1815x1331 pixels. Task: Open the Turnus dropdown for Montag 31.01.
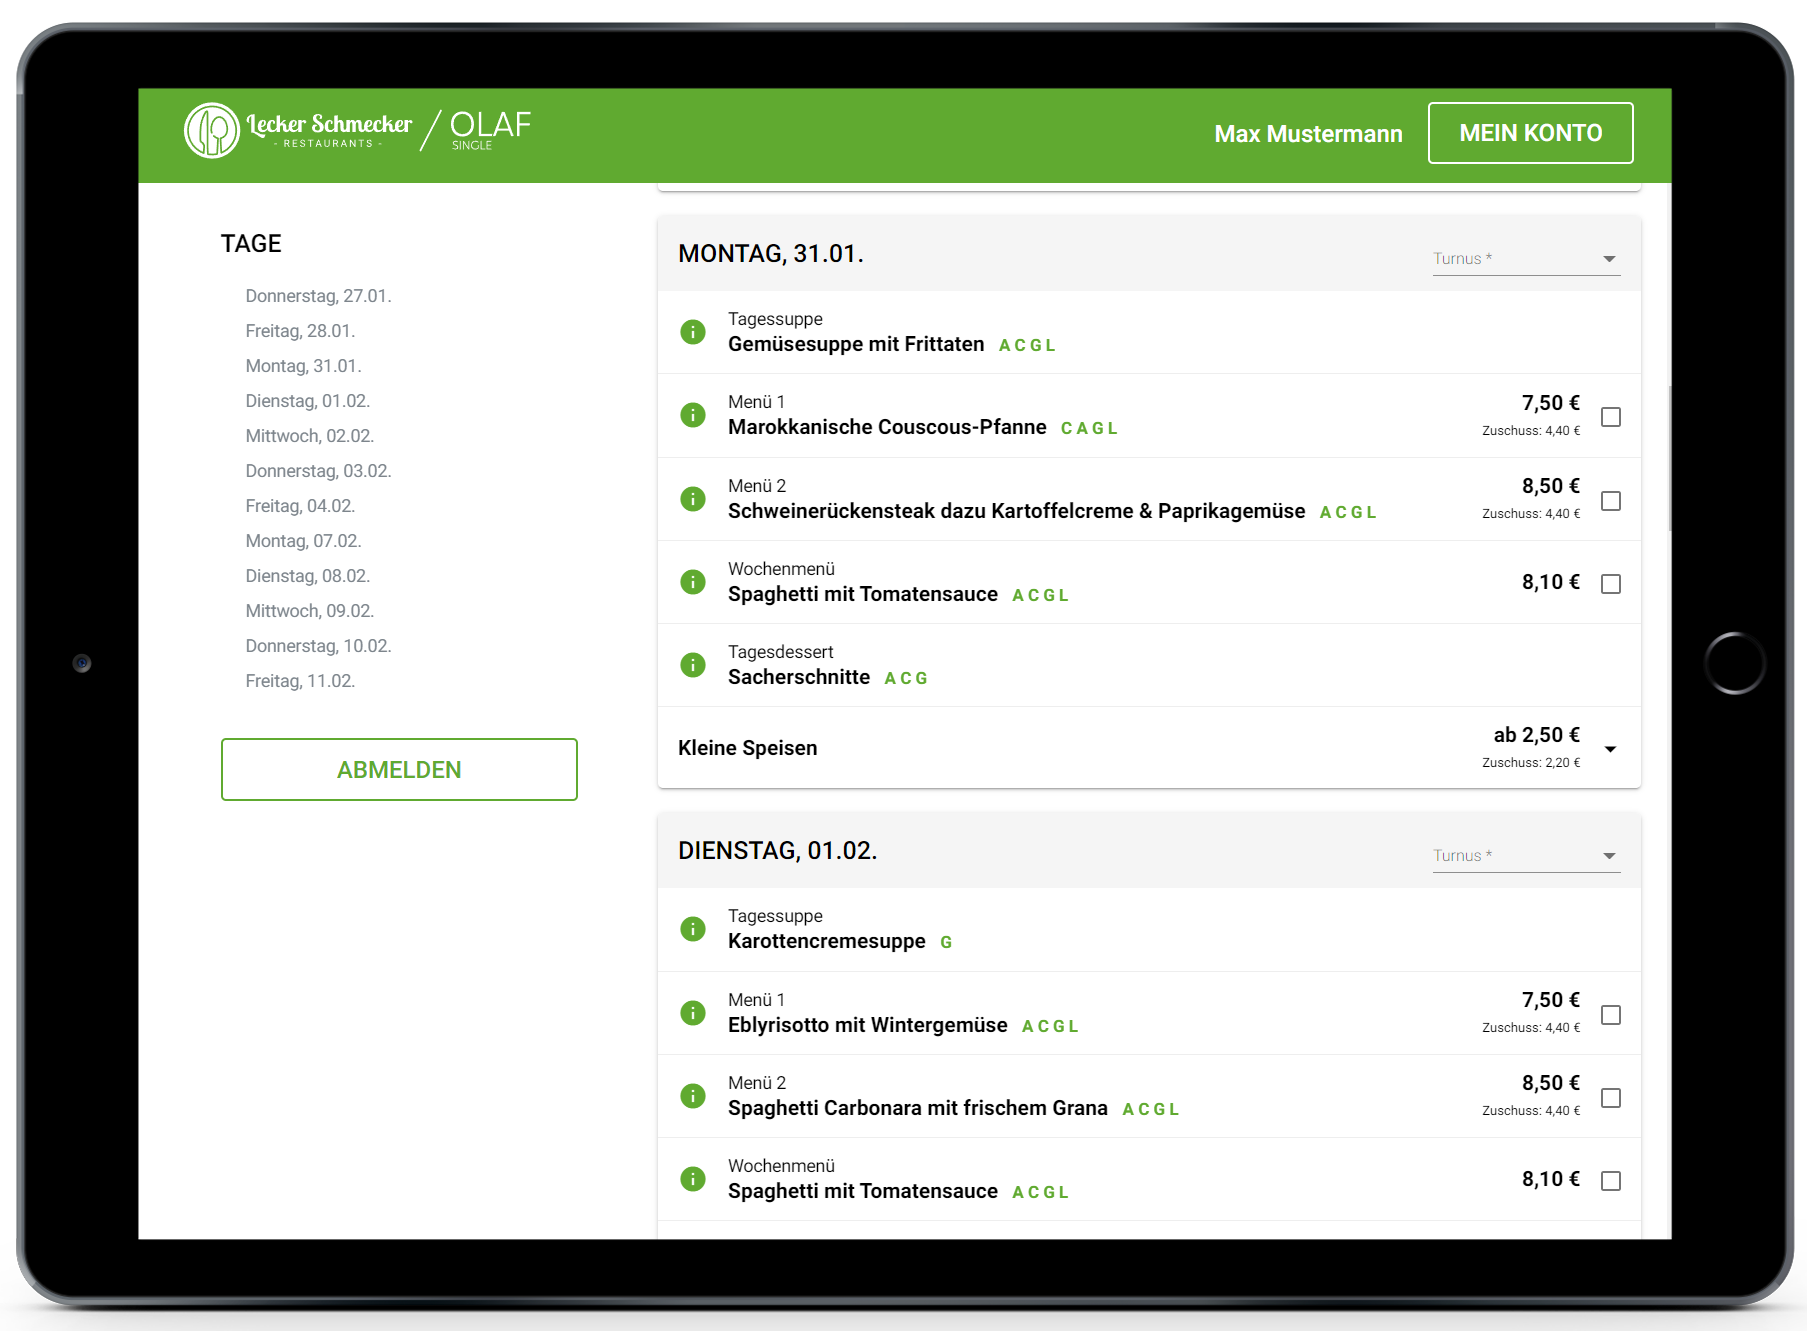1525,259
